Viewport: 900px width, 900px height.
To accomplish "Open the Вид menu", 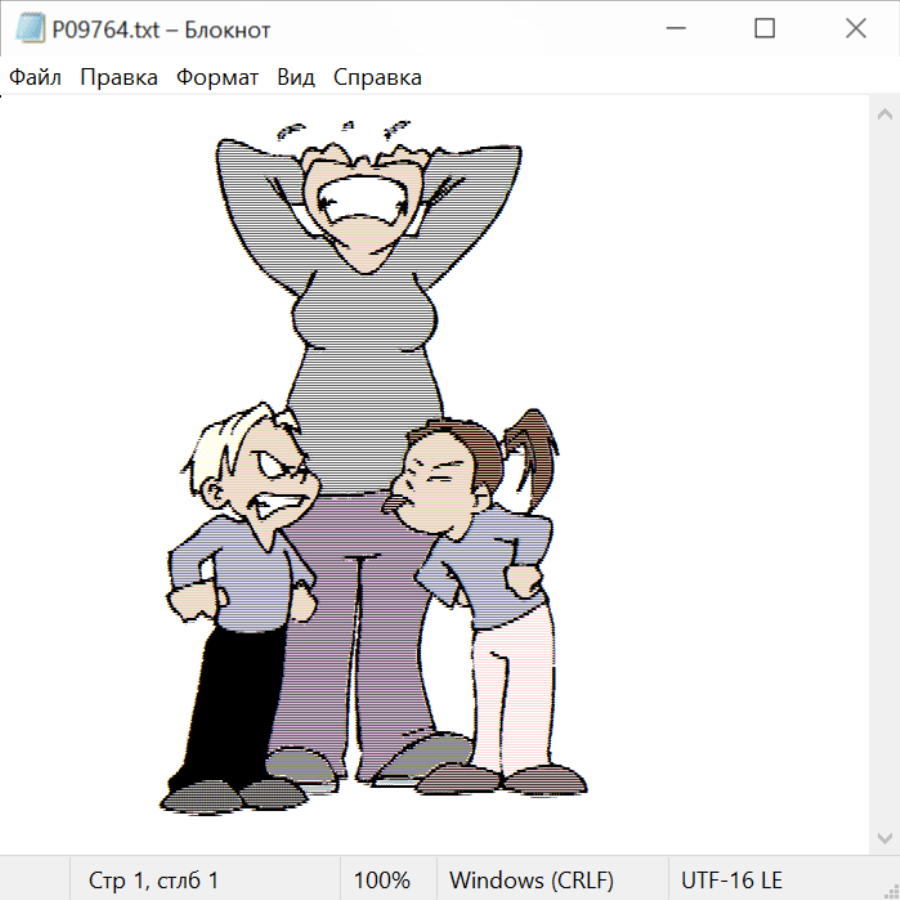I will [296, 77].
